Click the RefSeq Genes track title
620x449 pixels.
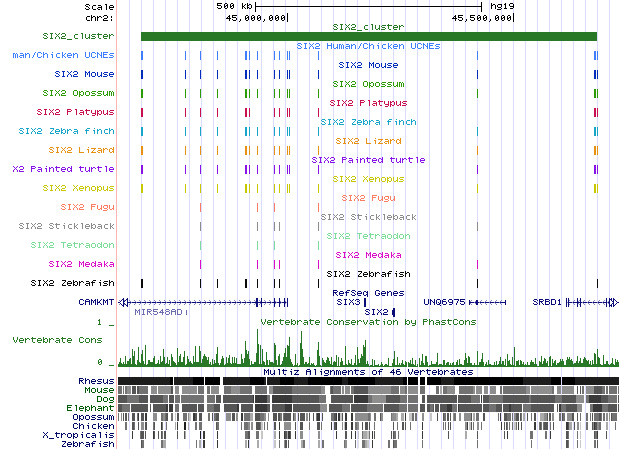pos(368,292)
